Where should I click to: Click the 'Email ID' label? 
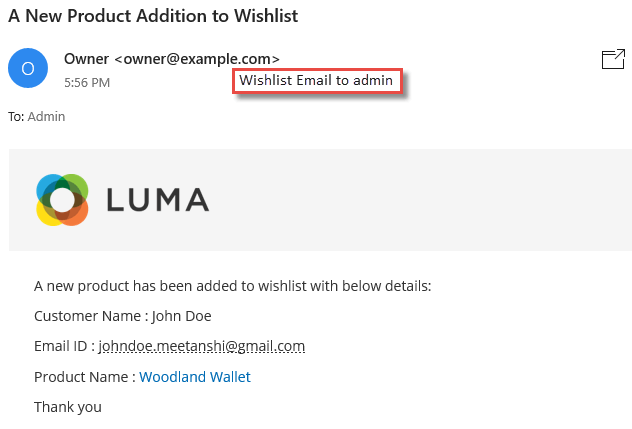point(60,346)
